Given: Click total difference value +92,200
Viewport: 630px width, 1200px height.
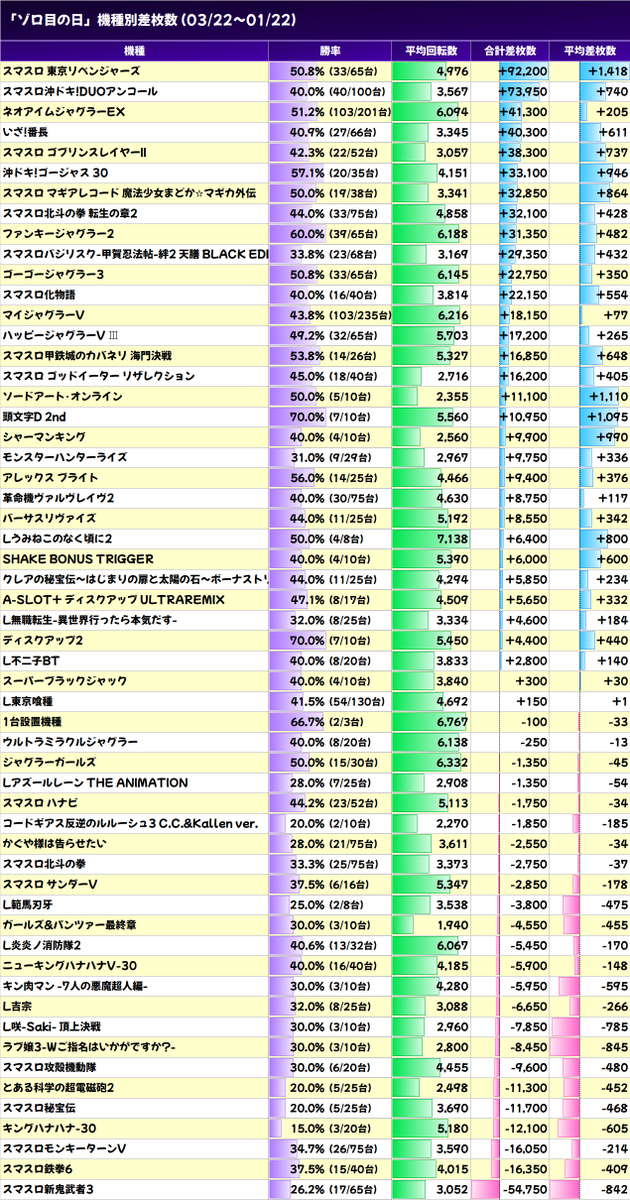Looking at the screenshot, I should point(523,71).
